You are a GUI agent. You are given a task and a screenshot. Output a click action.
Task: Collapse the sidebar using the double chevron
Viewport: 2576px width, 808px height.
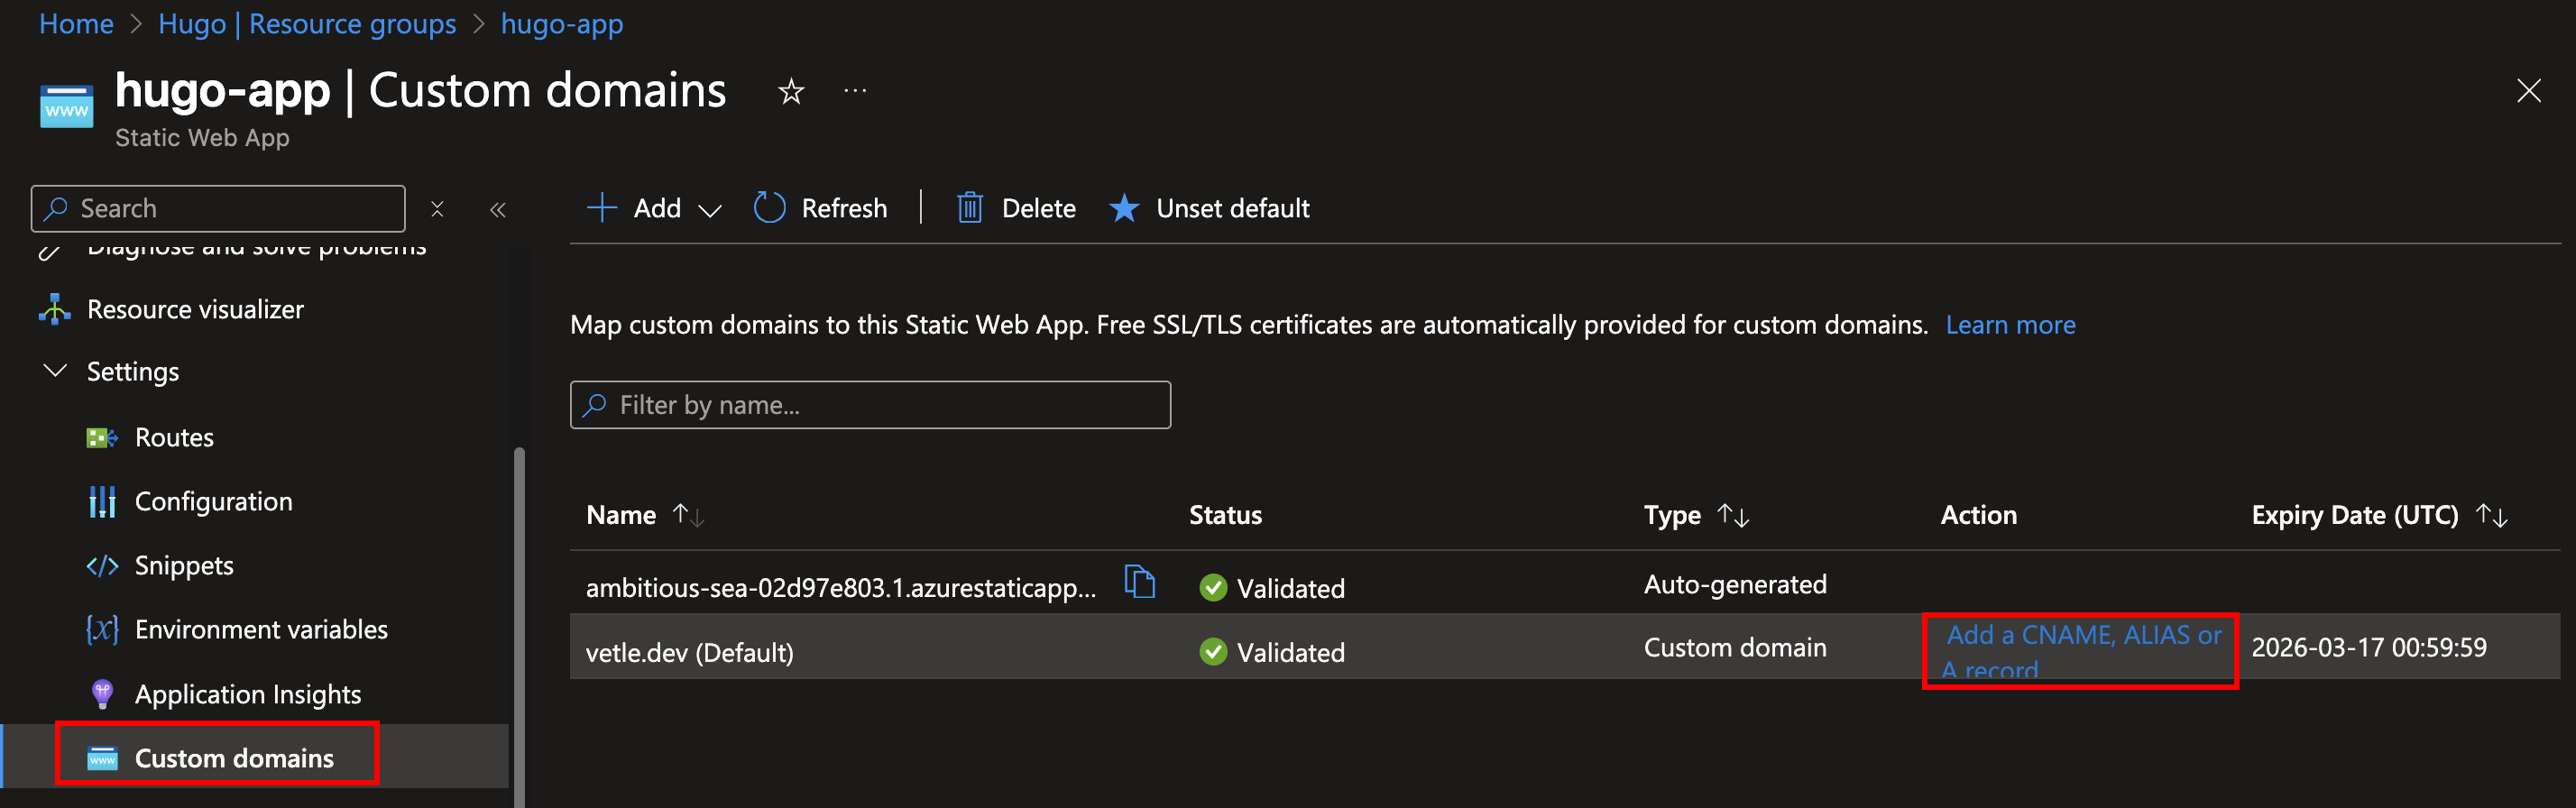point(498,209)
